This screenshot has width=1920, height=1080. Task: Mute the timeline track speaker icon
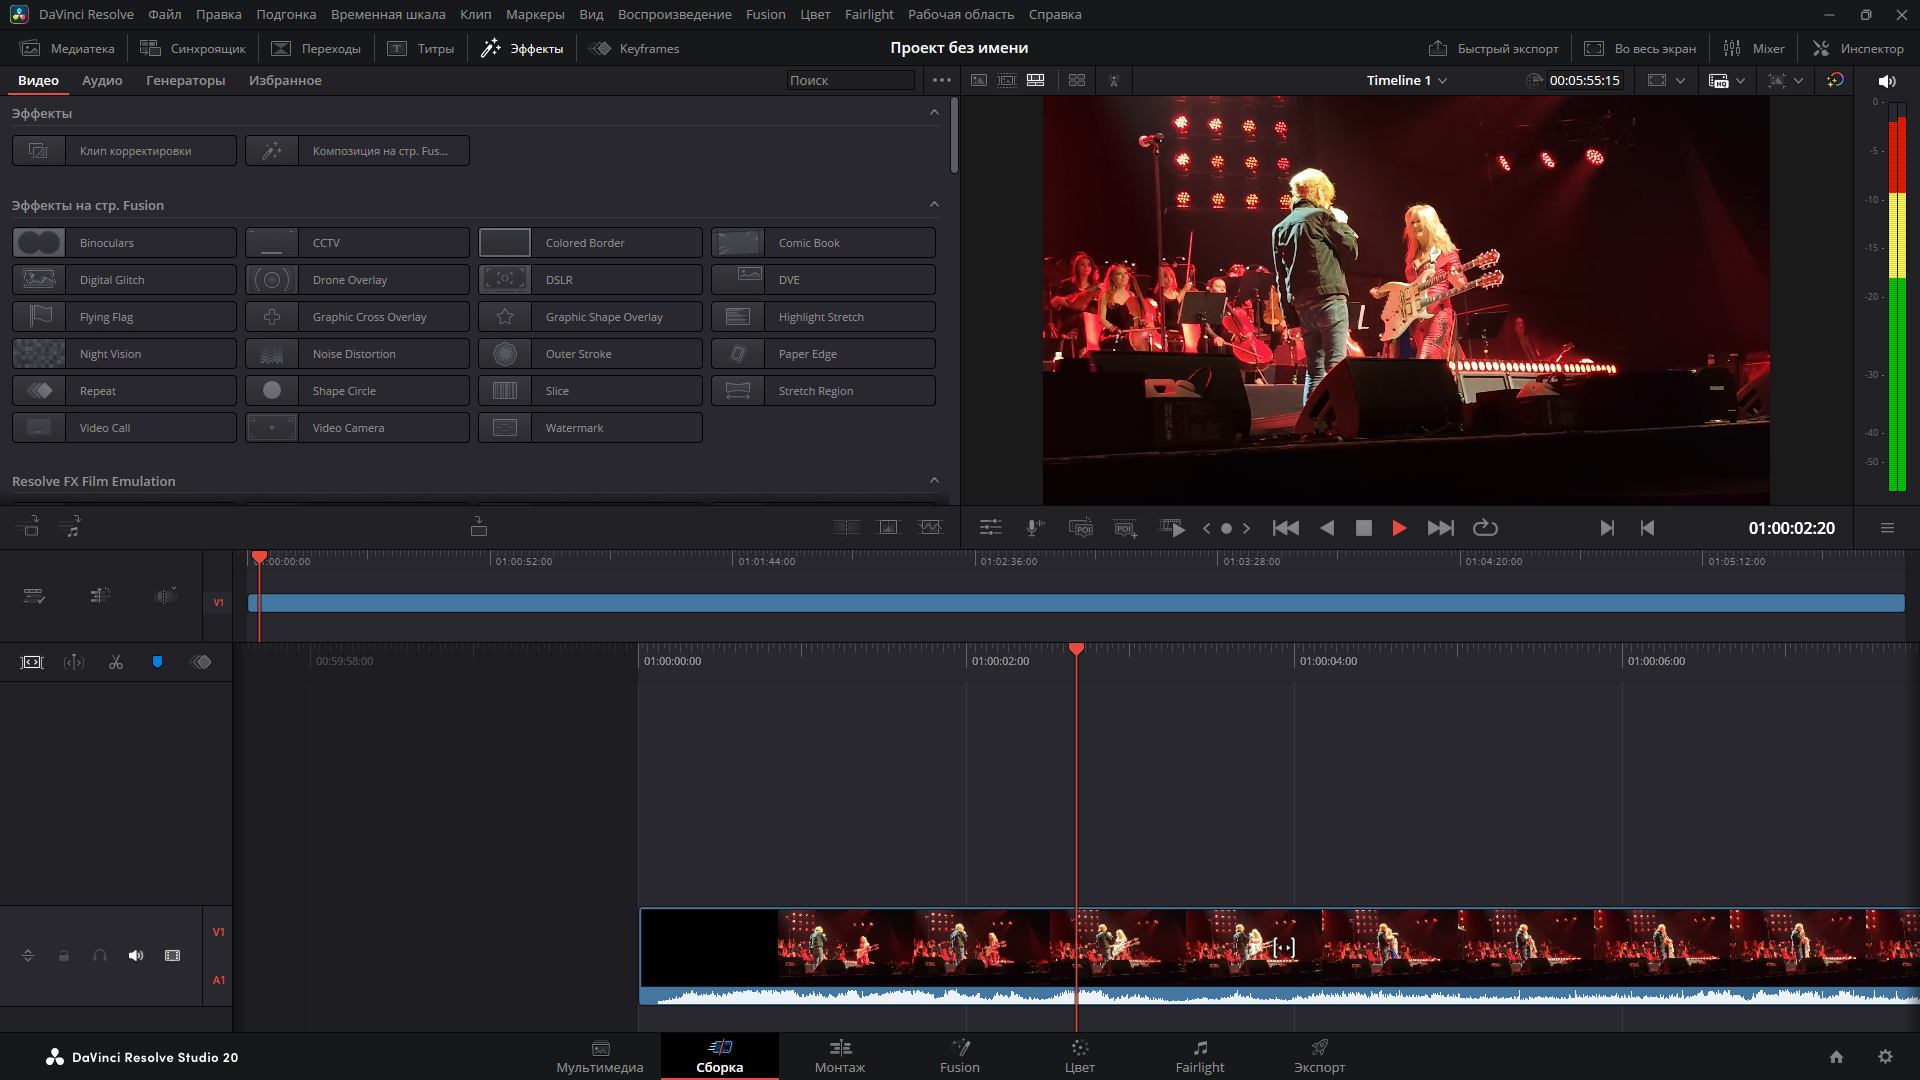pos(136,956)
